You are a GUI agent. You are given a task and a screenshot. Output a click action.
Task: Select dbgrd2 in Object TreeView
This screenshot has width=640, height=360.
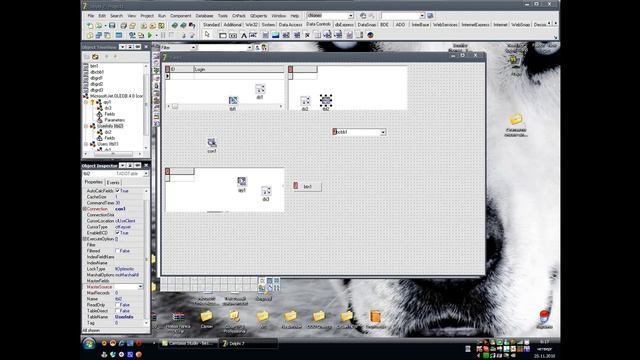96,84
